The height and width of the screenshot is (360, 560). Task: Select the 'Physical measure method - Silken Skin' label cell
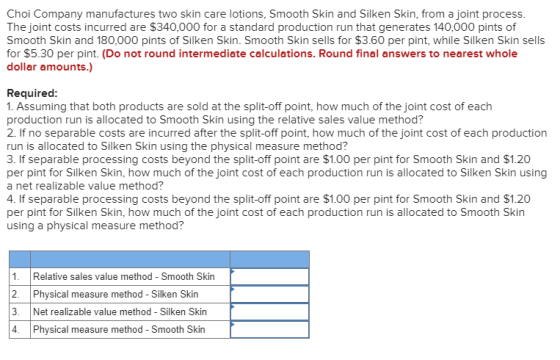130,294
